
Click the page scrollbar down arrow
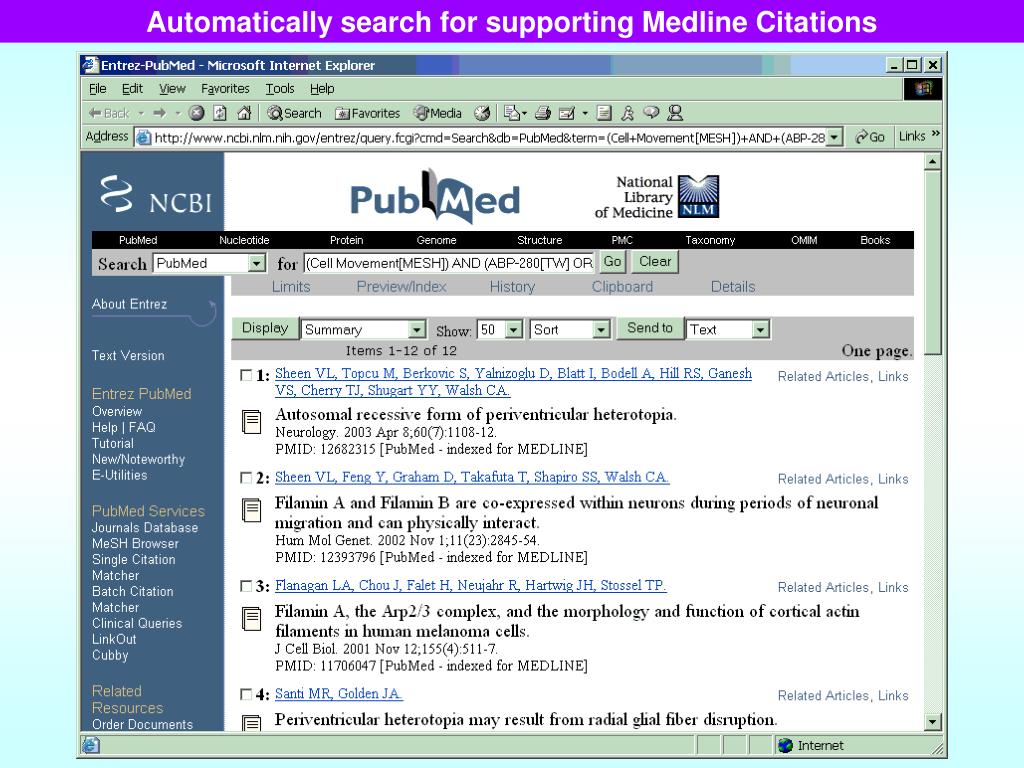933,722
